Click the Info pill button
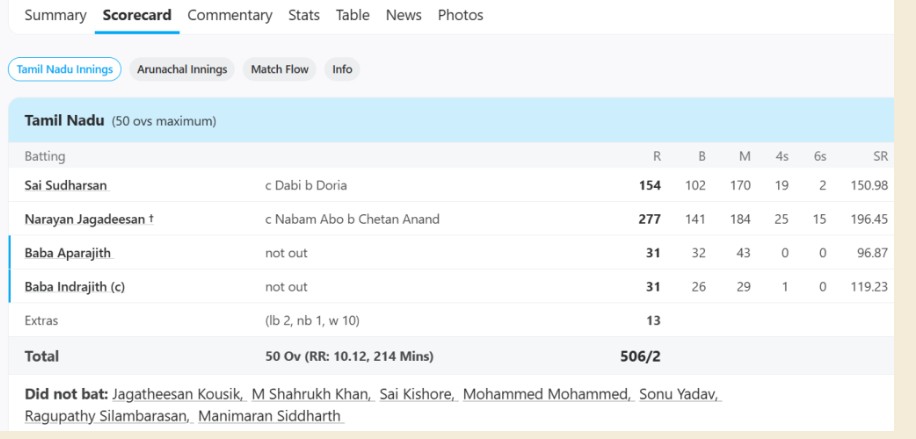Screen dimensions: 916x439 coord(342,70)
